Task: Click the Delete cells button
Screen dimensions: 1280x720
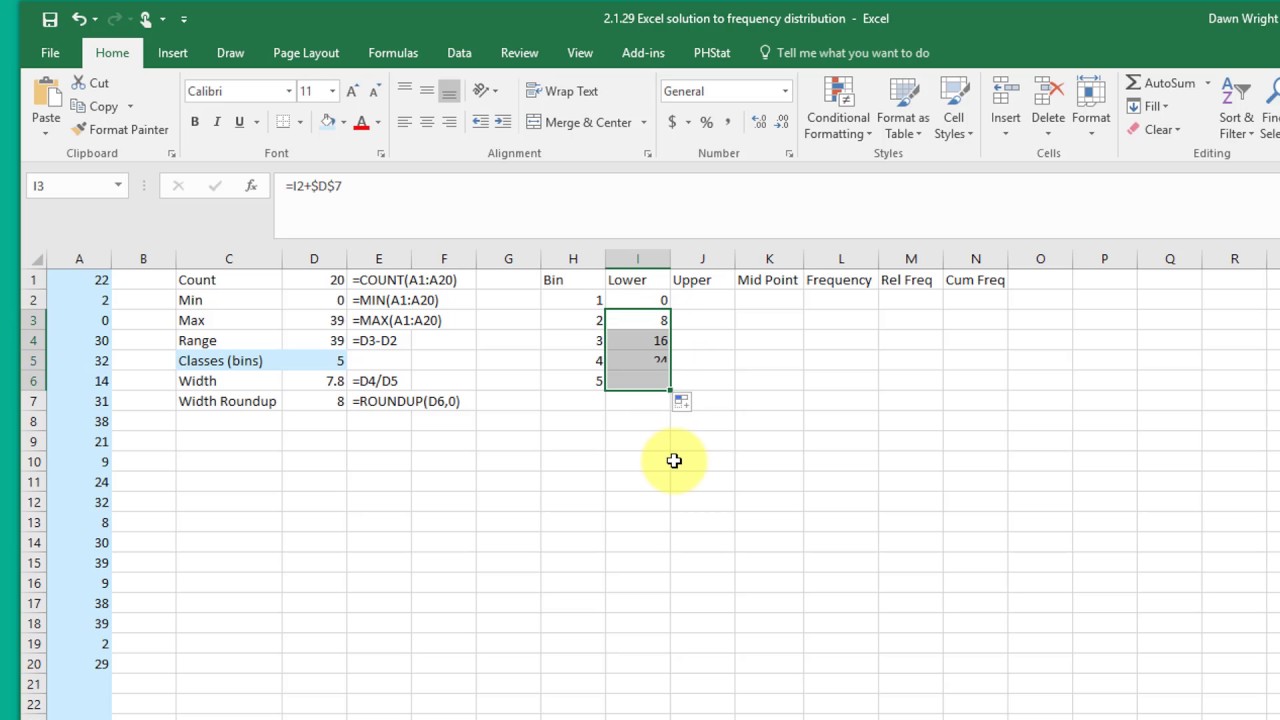Action: point(1048,108)
